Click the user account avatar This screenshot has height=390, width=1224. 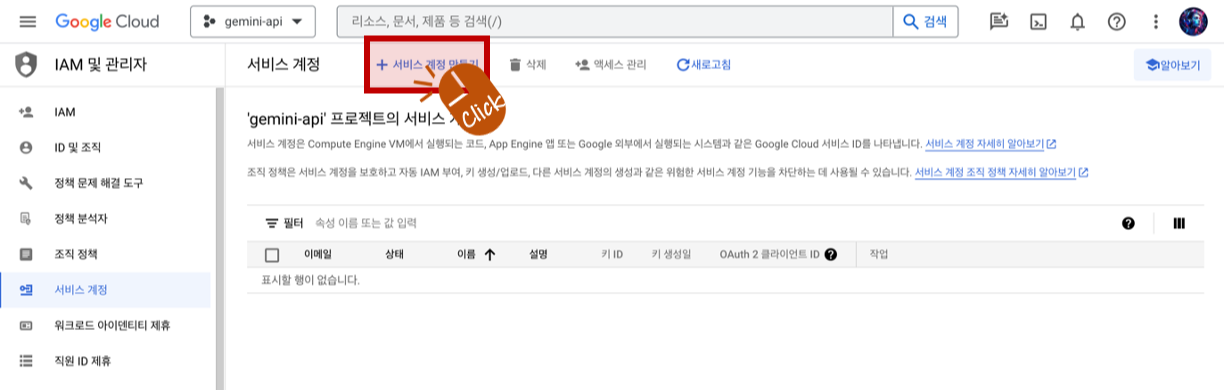pos(1193,21)
